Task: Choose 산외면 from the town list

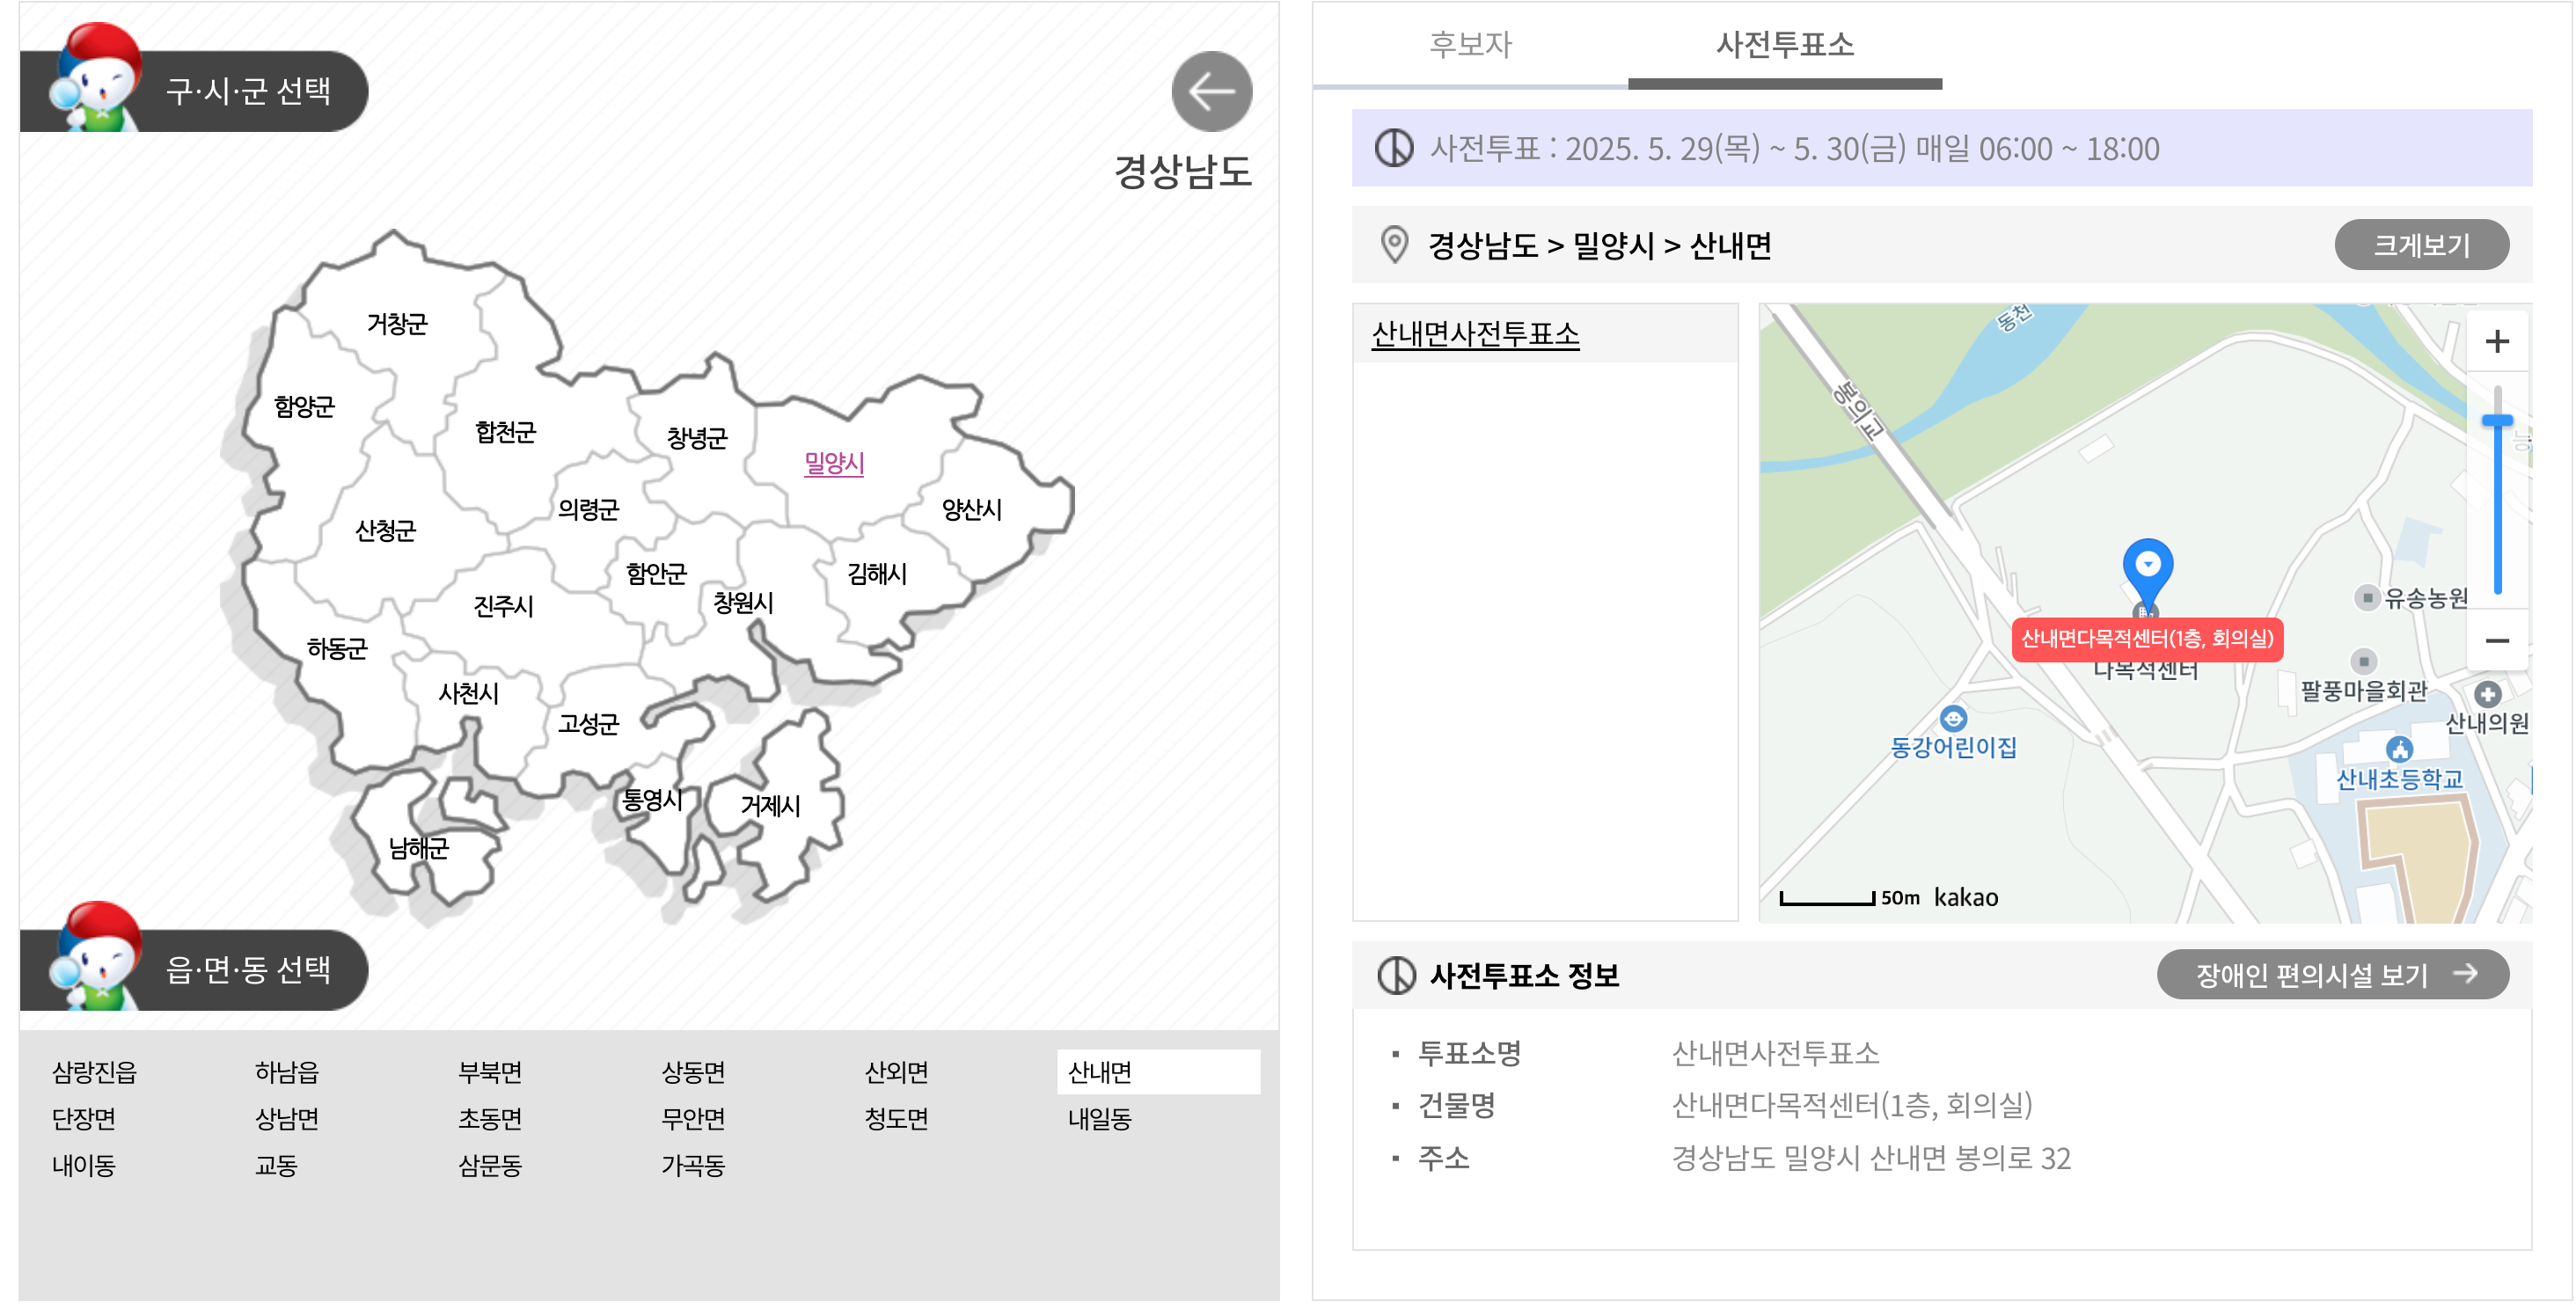Action: point(896,1074)
